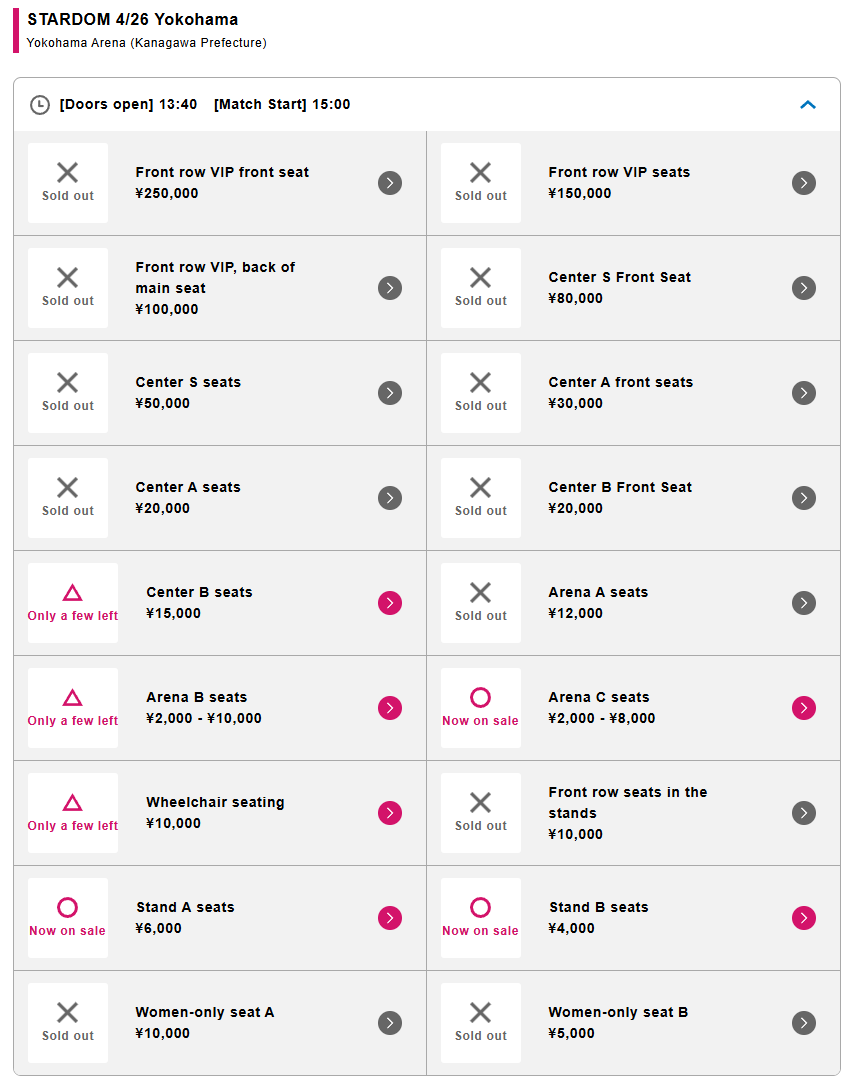Viewport: 852px width, 1079px height.
Task: Click the 'Now on sale' circle for Stand A seats
Action: coord(67,907)
